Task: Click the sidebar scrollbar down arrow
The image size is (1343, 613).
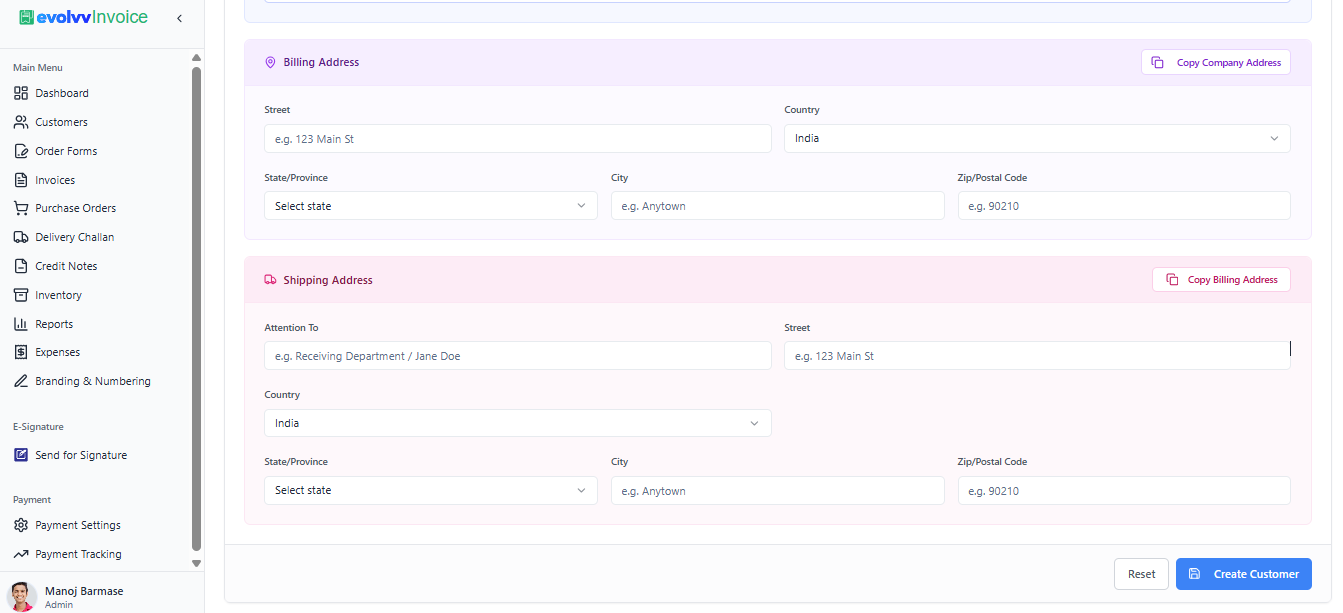Action: click(x=196, y=563)
